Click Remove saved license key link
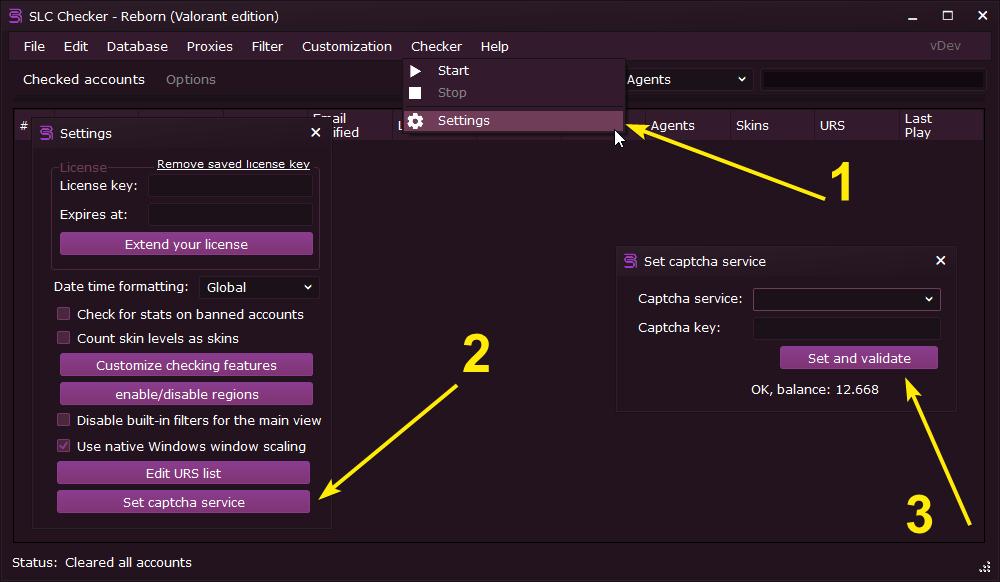 [233, 164]
